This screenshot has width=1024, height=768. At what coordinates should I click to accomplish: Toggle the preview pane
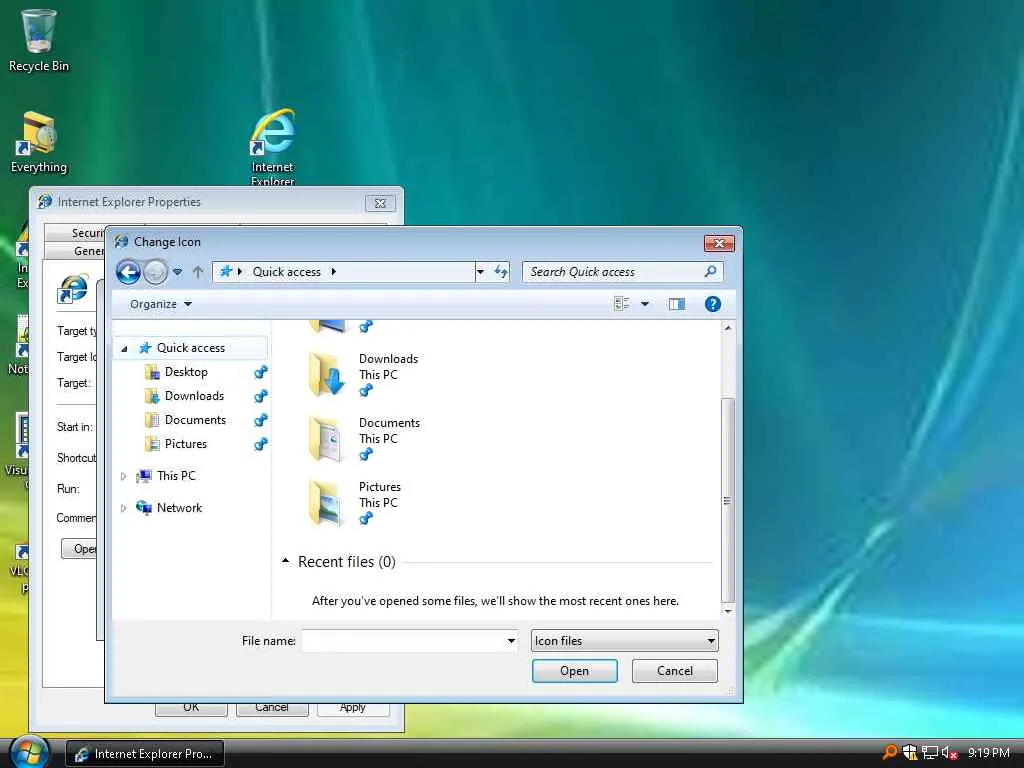coord(677,304)
